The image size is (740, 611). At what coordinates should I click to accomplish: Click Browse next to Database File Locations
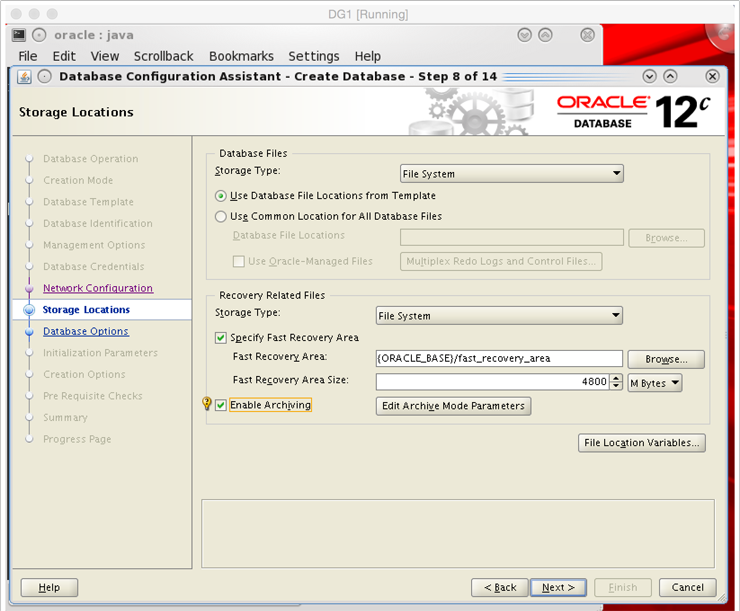point(666,238)
